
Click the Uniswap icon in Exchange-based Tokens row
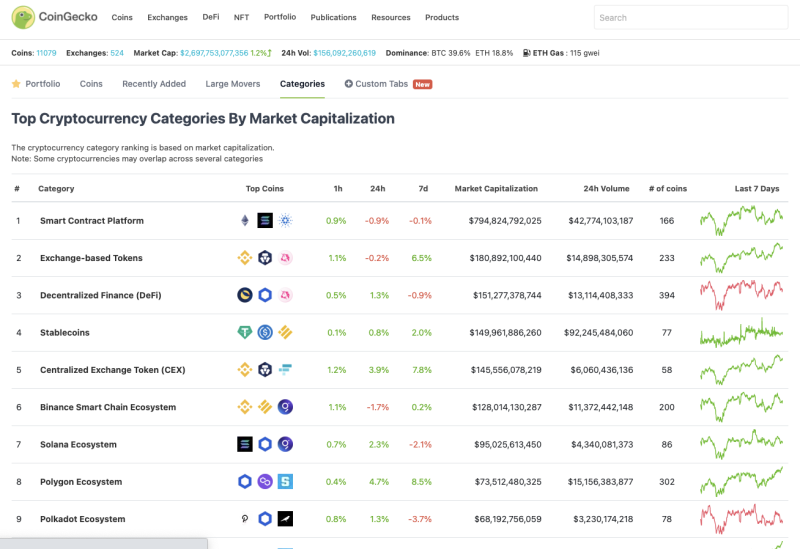(x=285, y=258)
